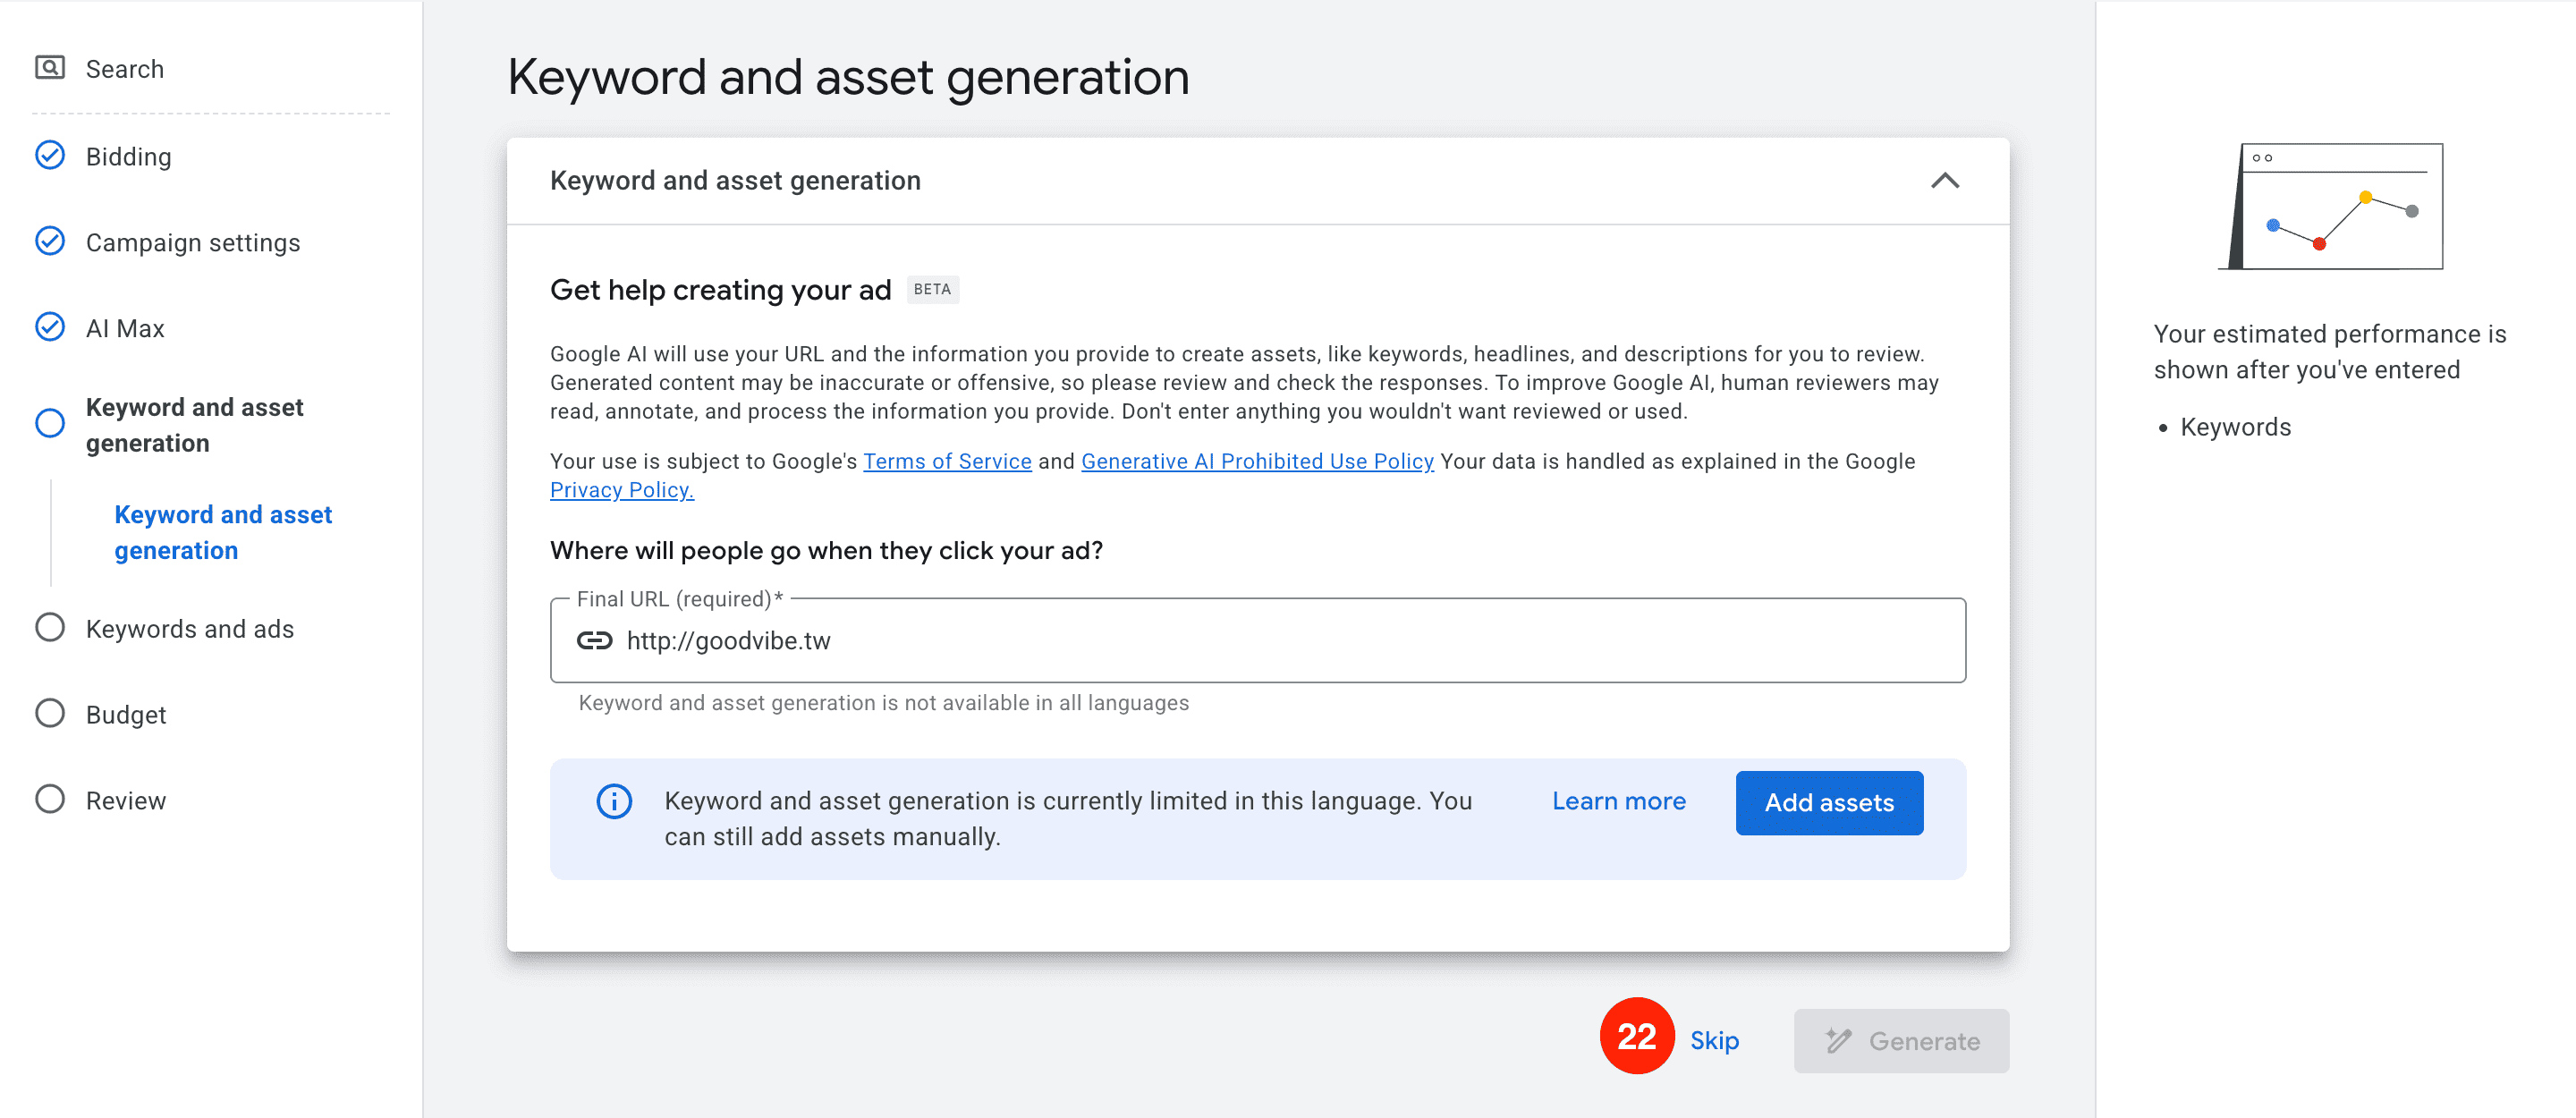Click the Learn more link
2576x1118 pixels.
pos(1619,802)
